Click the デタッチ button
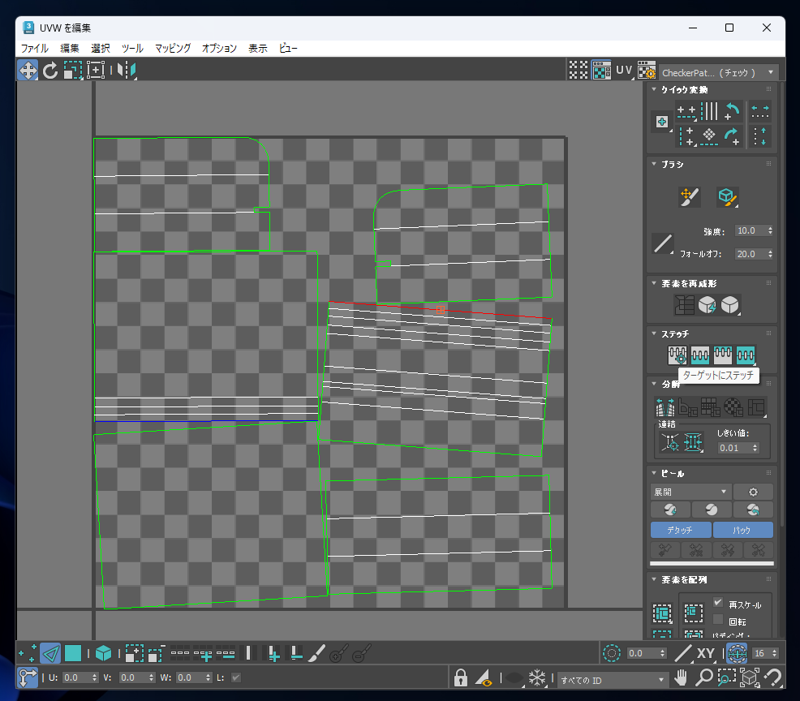Screen dimensions: 800x701 [681, 530]
